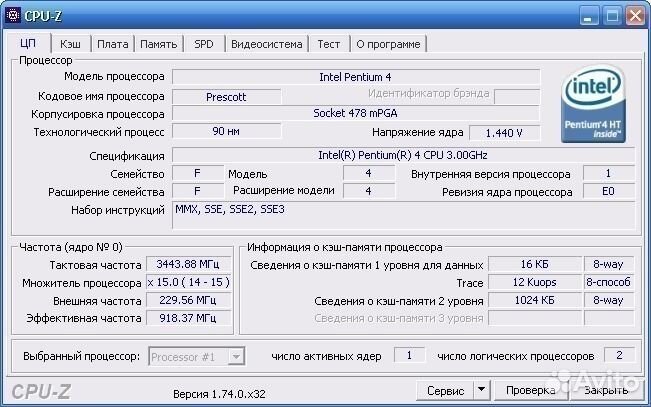Expand the Сервис dropdown arrow
Image resolution: width=651 pixels, height=407 pixels.
click(482, 390)
